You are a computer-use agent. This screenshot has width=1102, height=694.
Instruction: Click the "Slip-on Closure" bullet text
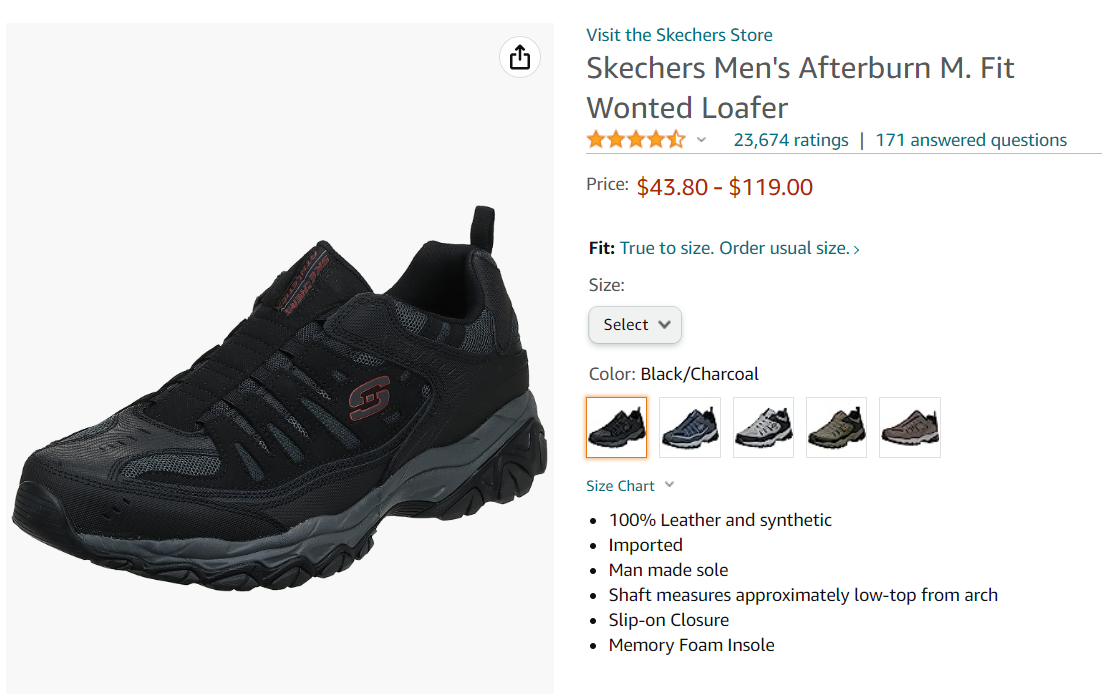668,620
